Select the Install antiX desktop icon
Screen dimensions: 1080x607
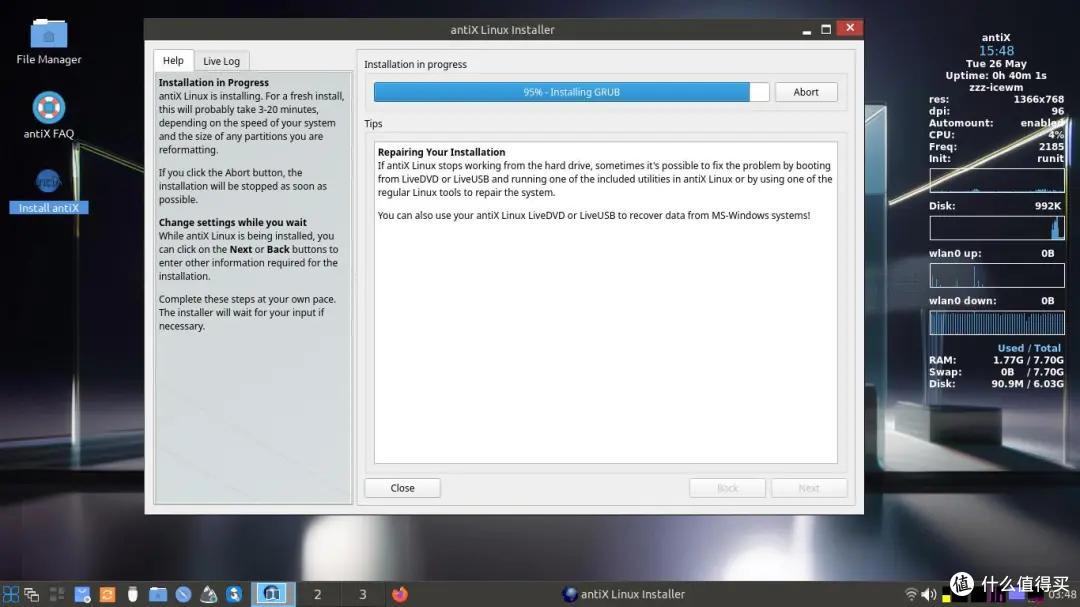[x=48, y=191]
